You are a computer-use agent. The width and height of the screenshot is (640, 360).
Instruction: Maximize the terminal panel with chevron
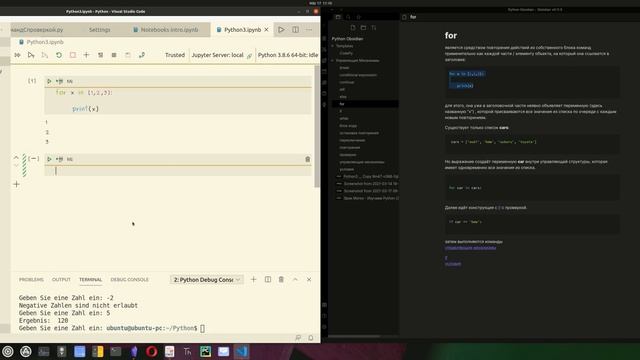295,280
